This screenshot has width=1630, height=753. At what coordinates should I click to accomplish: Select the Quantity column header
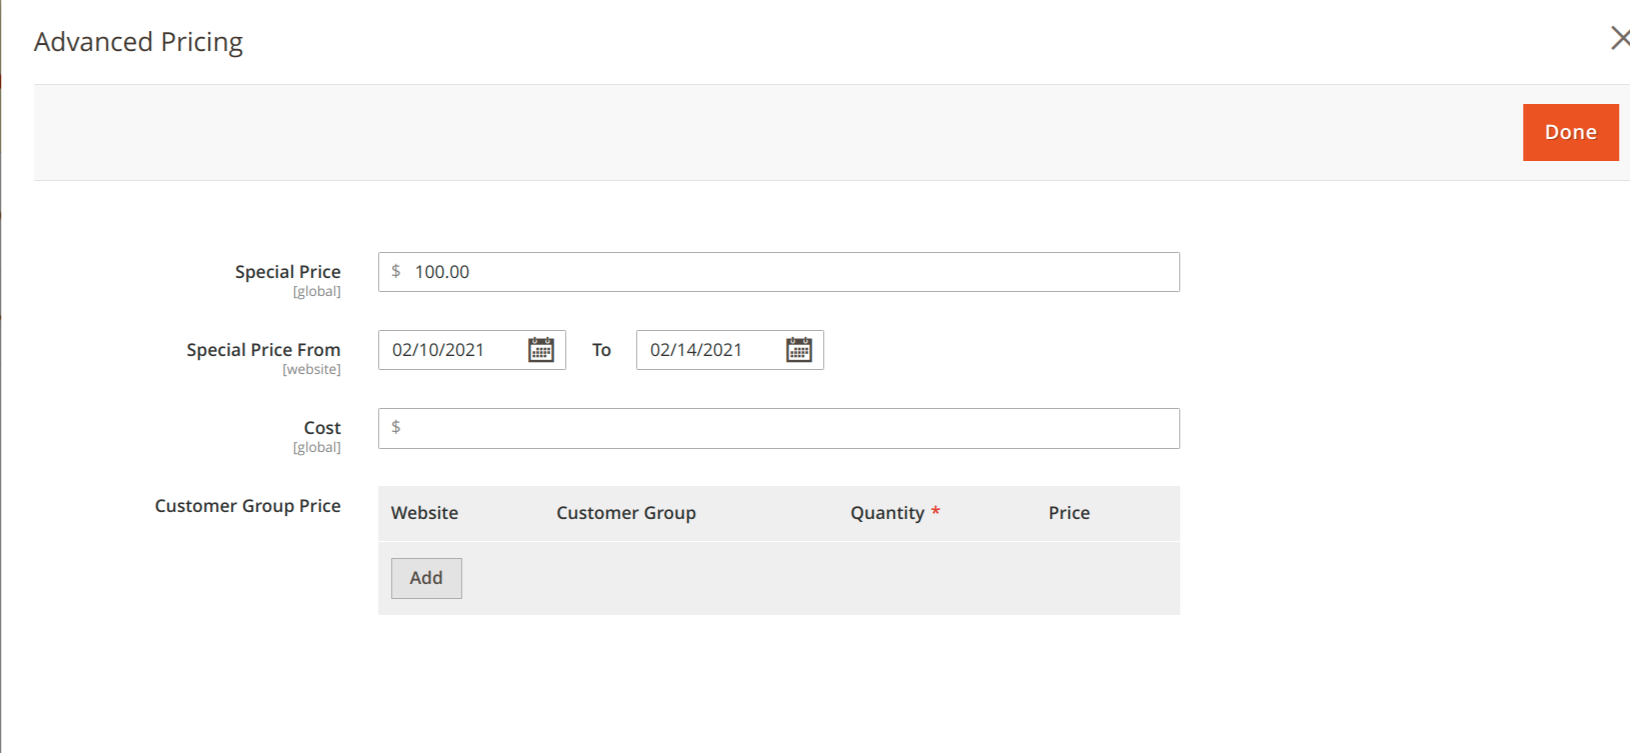click(x=887, y=513)
